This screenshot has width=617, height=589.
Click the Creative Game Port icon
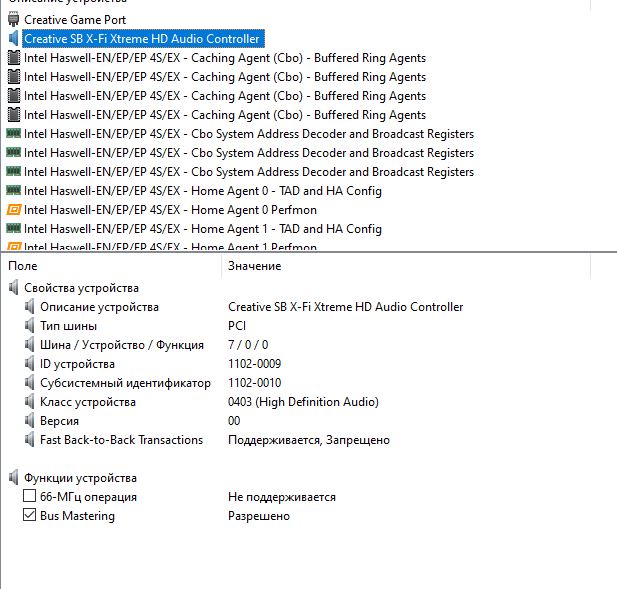point(13,19)
